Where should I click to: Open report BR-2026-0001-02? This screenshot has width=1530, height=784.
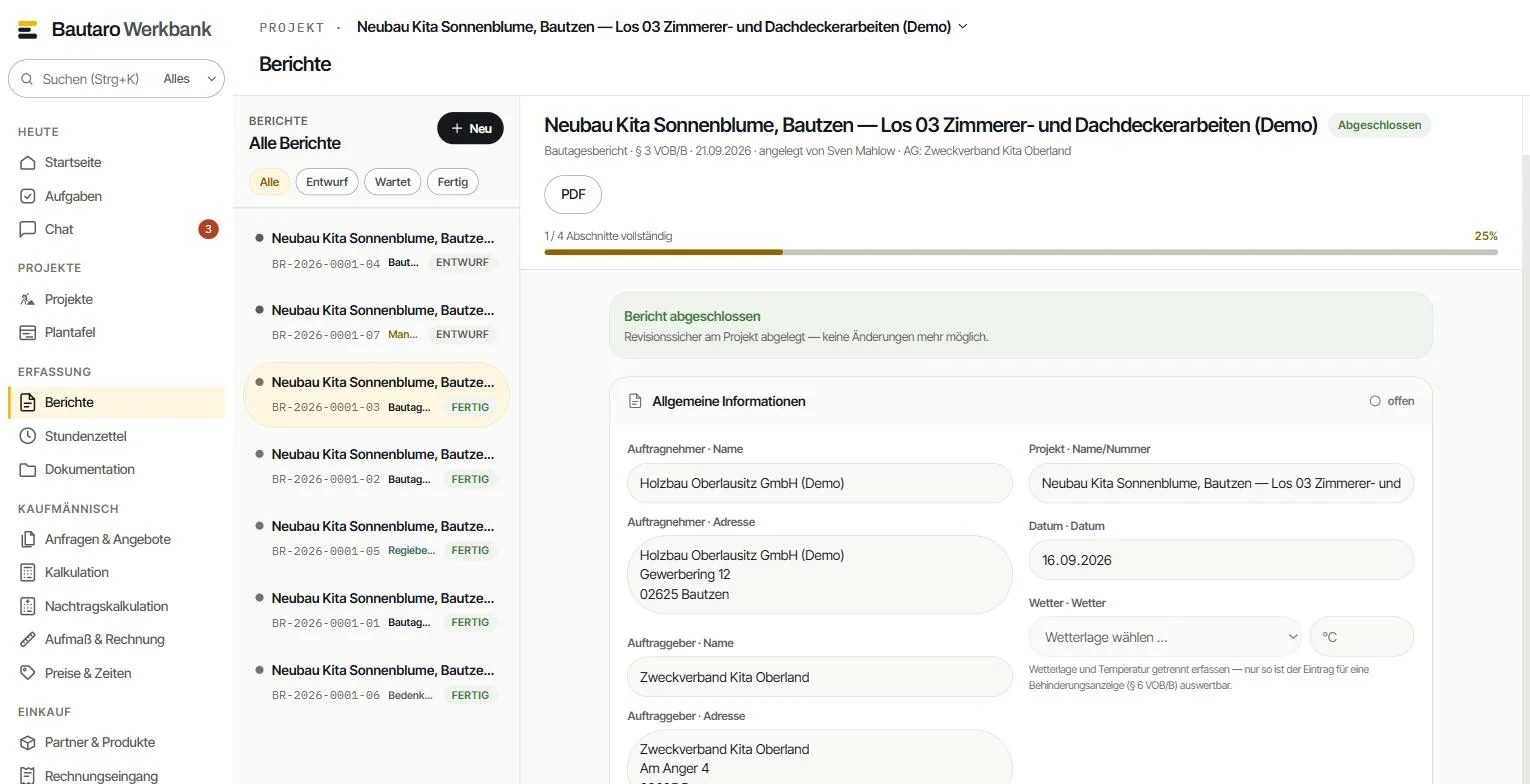click(377, 467)
